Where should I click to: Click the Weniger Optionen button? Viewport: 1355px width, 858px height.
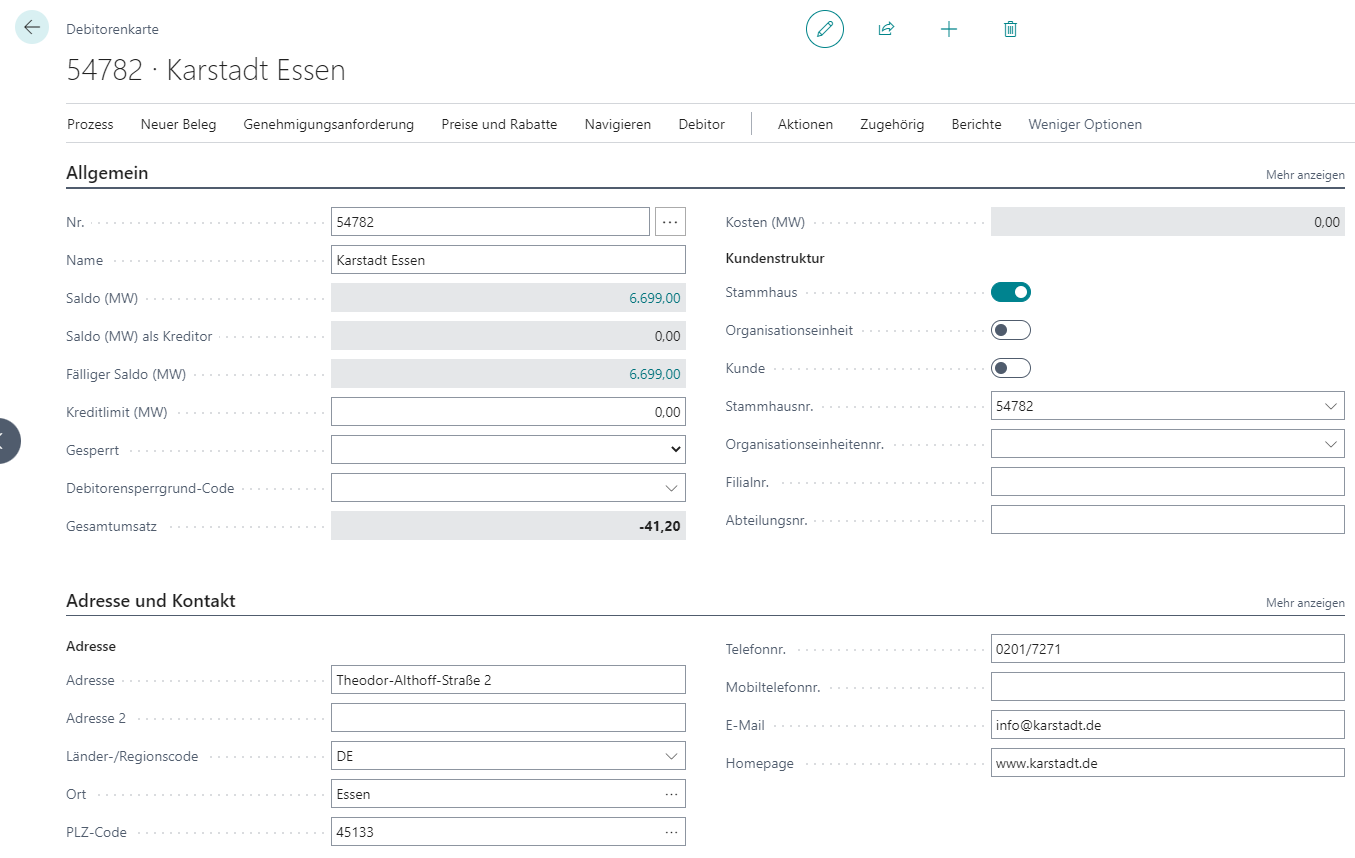coord(1085,125)
